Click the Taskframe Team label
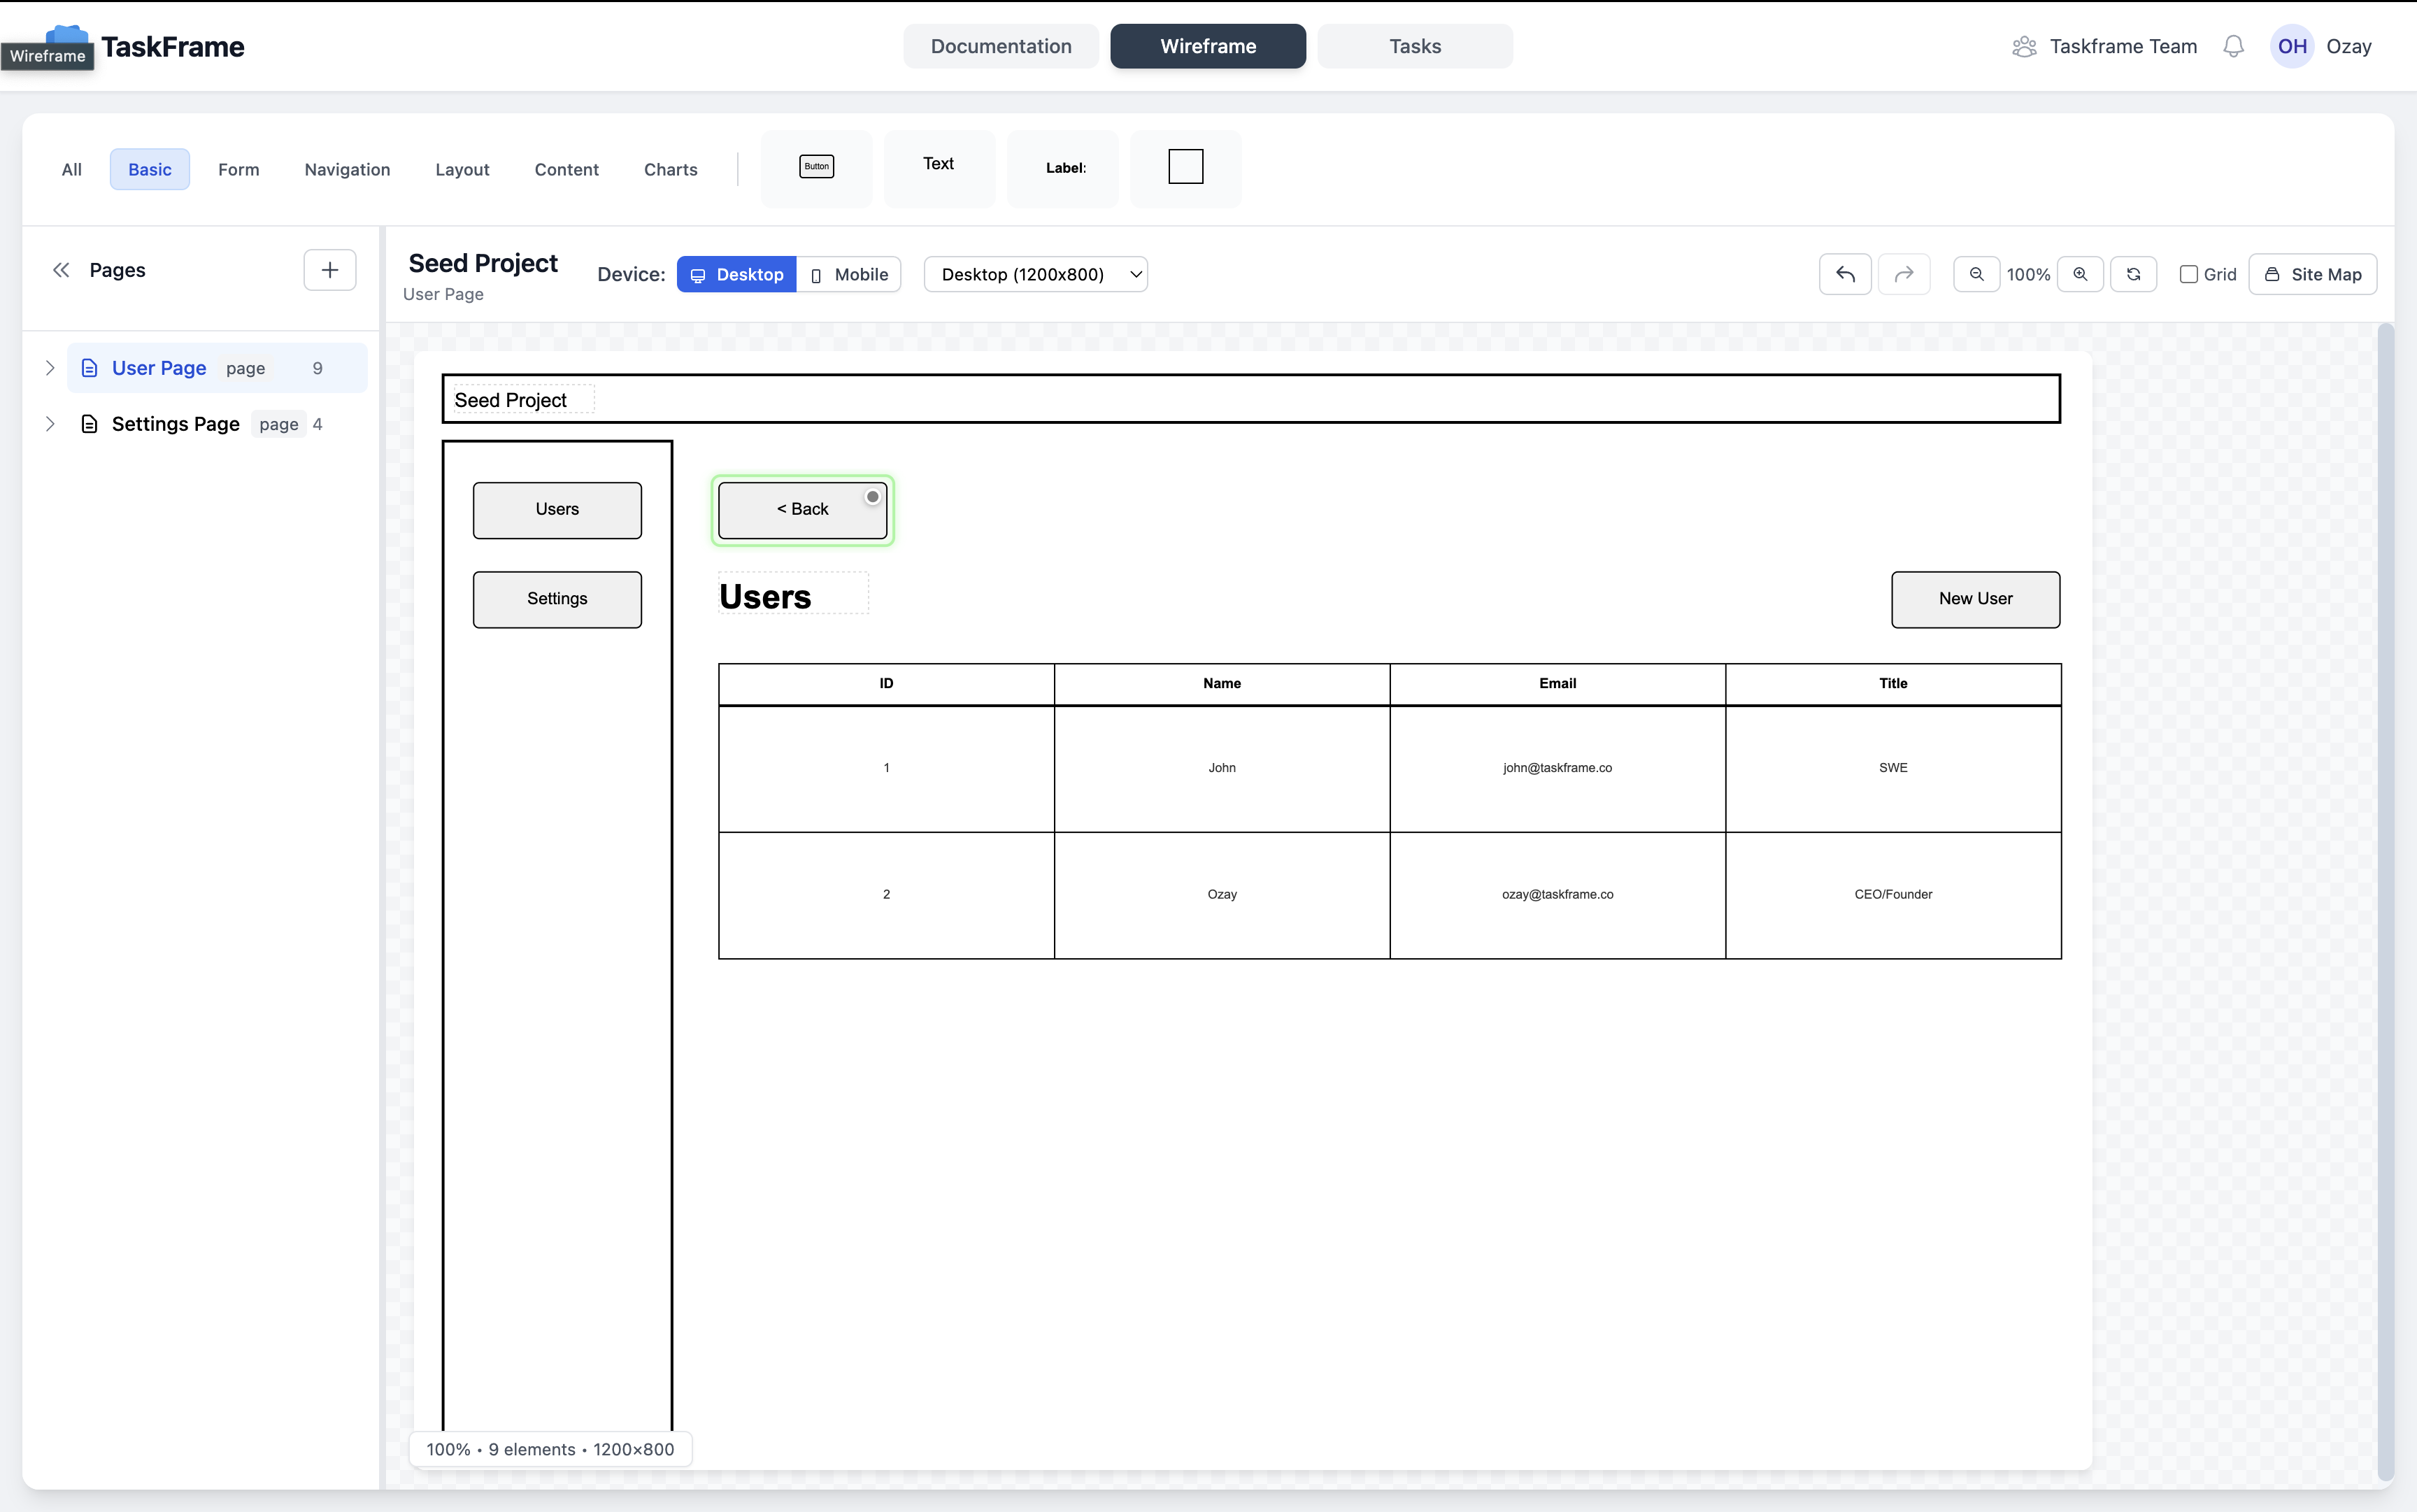Screen dimensions: 2417x1512 click(2123, 46)
